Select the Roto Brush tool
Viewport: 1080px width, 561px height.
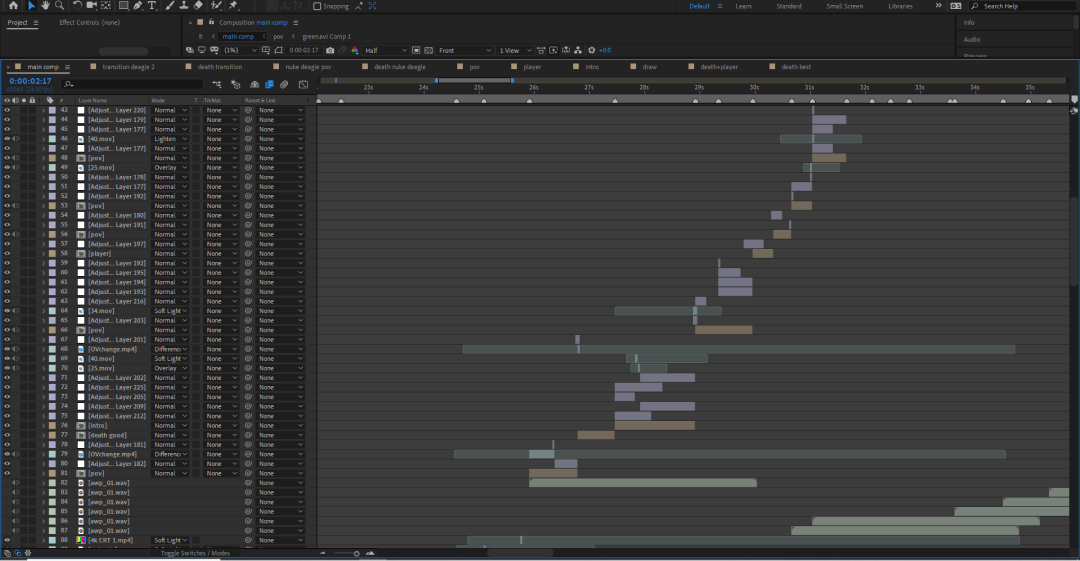point(216,6)
